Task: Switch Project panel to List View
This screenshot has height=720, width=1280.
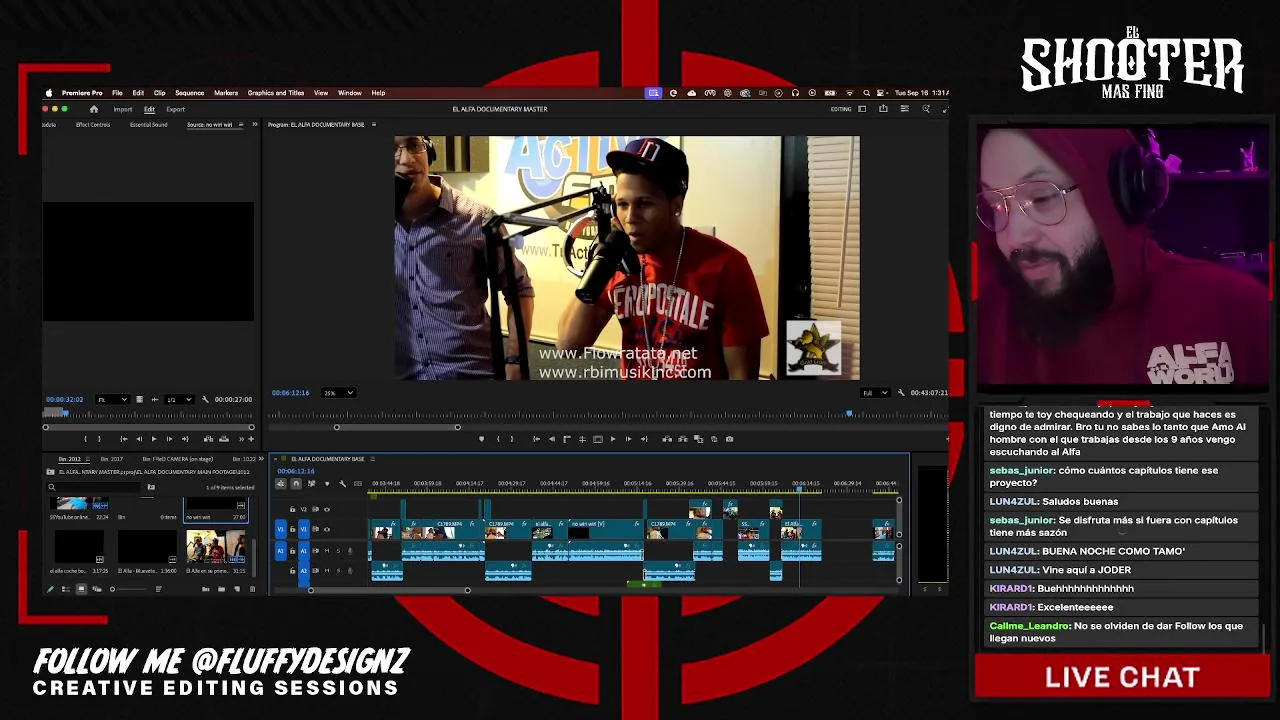Action: click(x=66, y=589)
